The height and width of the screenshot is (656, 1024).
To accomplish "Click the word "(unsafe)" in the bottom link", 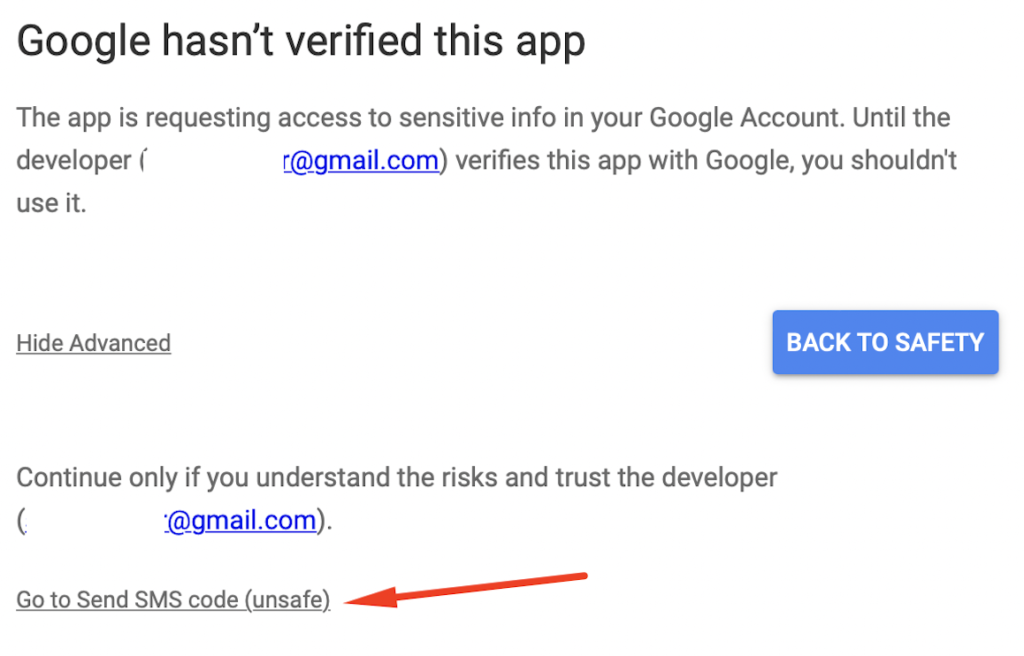I will point(287,600).
